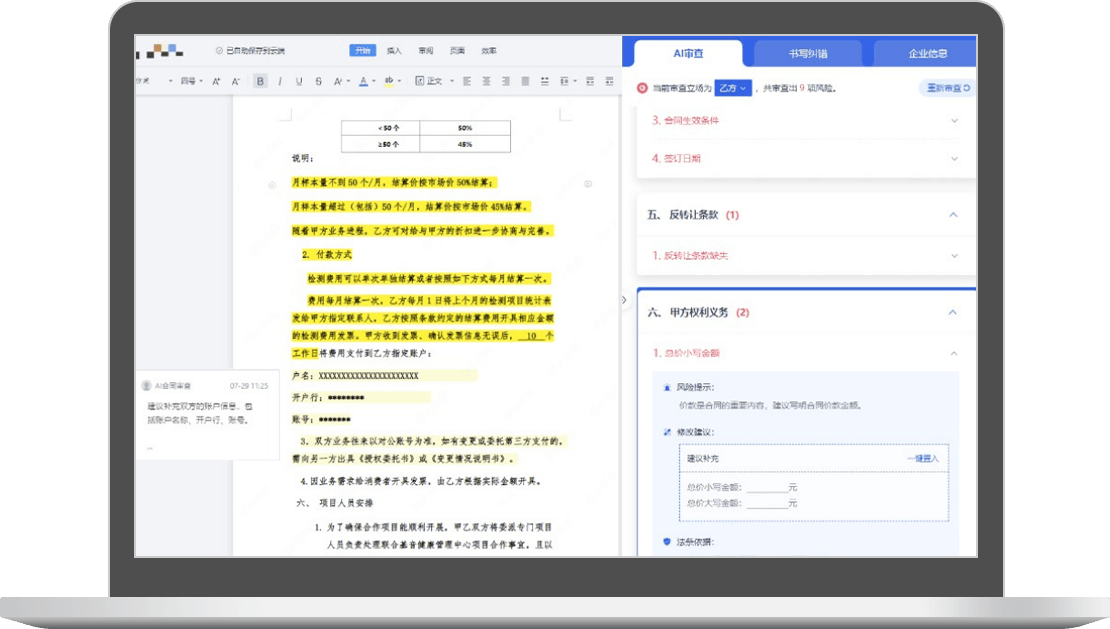
Task: Increase font size with A+ icon
Action: click(216, 81)
